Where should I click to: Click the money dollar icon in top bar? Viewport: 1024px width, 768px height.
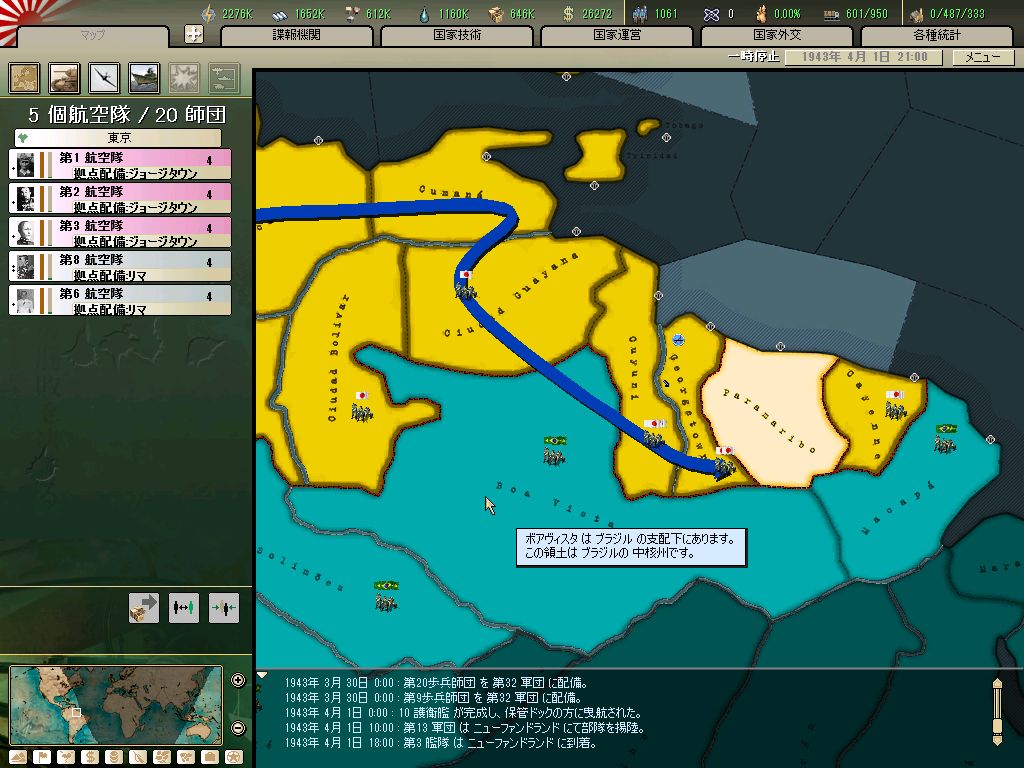click(568, 14)
